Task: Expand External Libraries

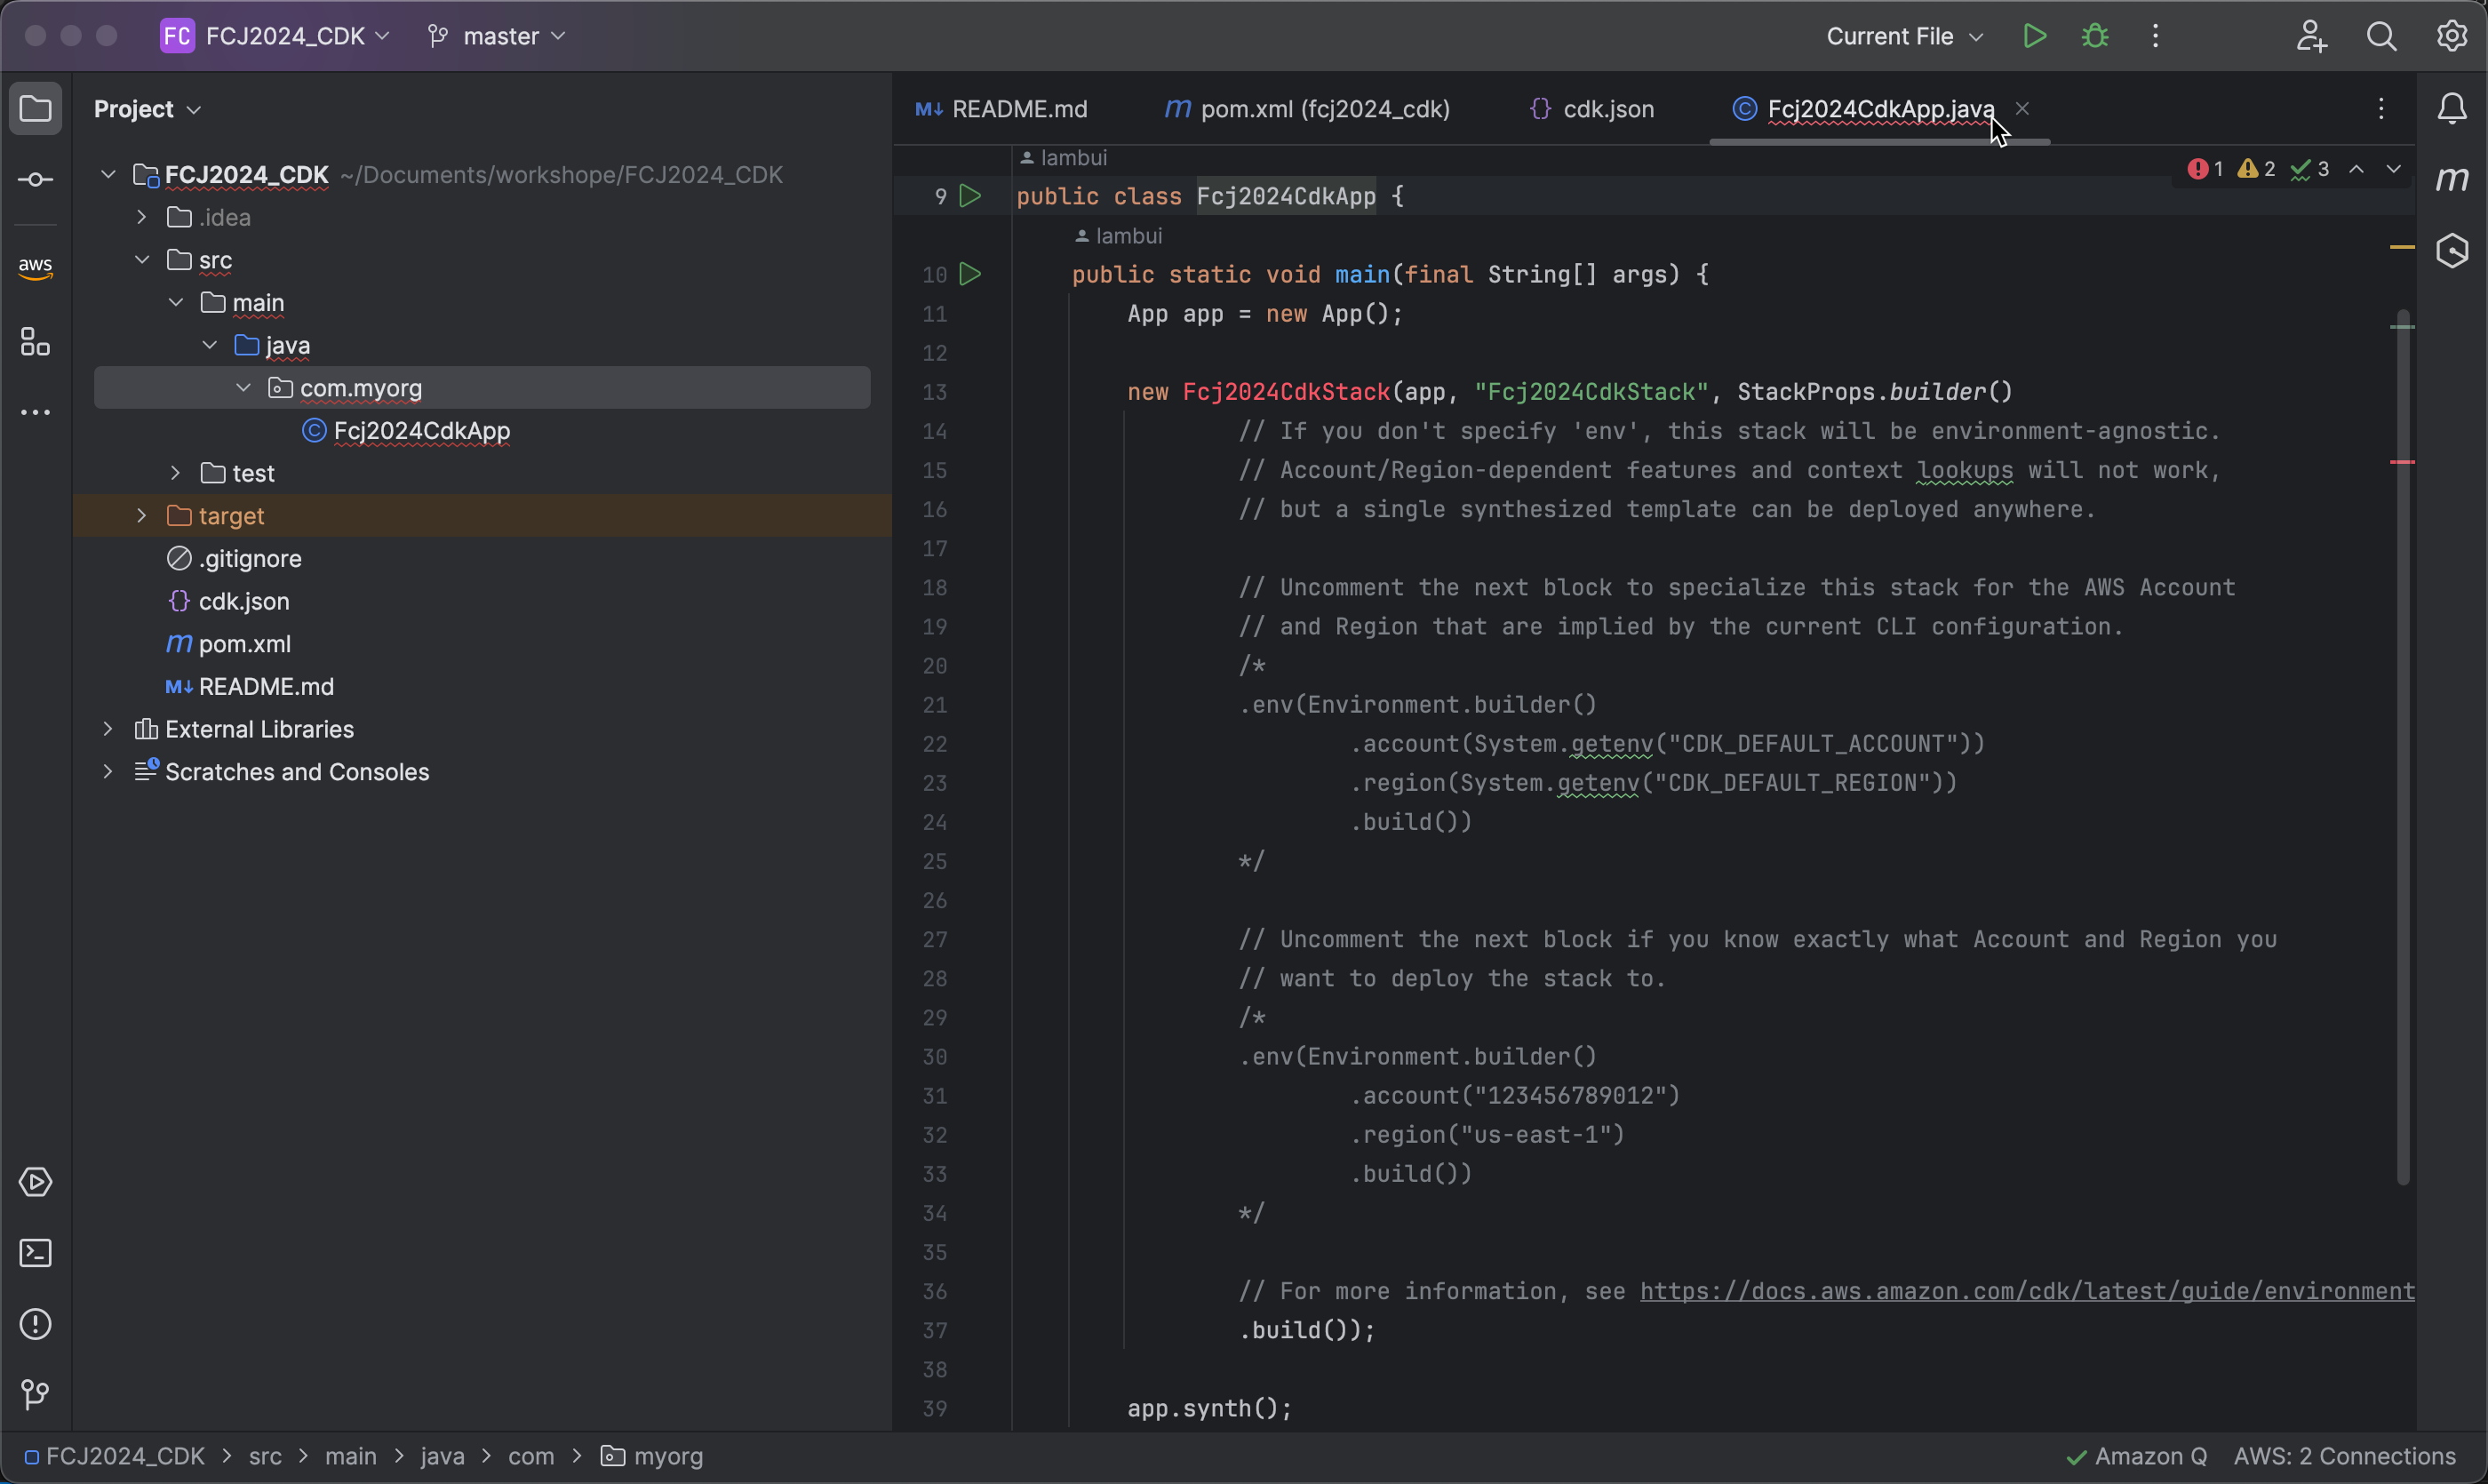Action: (108, 729)
